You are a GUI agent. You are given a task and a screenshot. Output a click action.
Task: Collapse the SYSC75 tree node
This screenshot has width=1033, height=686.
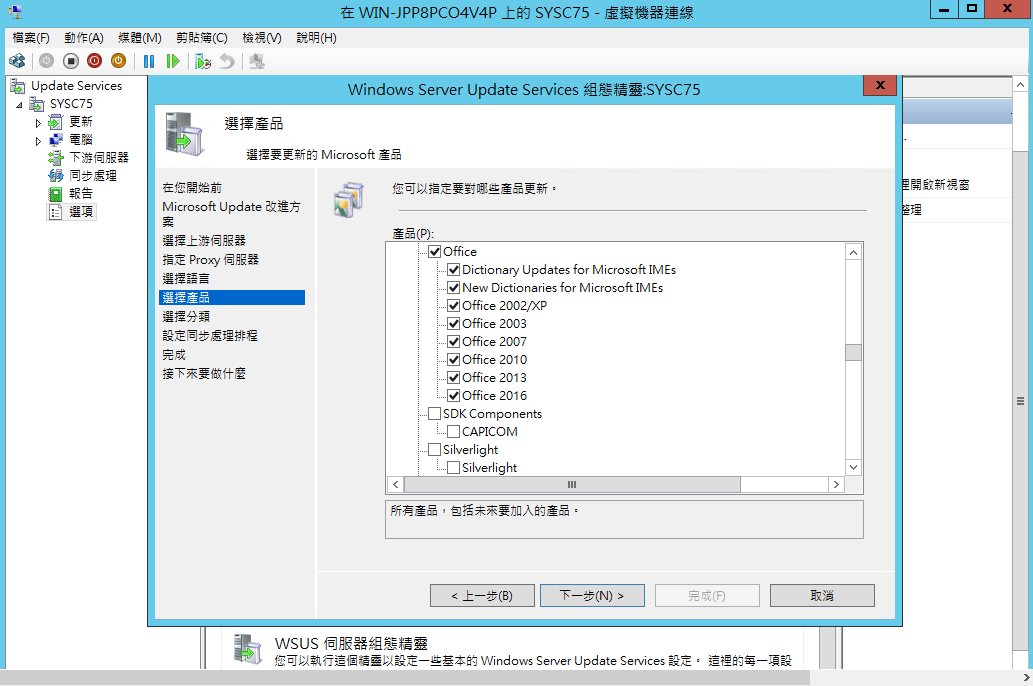19,105
